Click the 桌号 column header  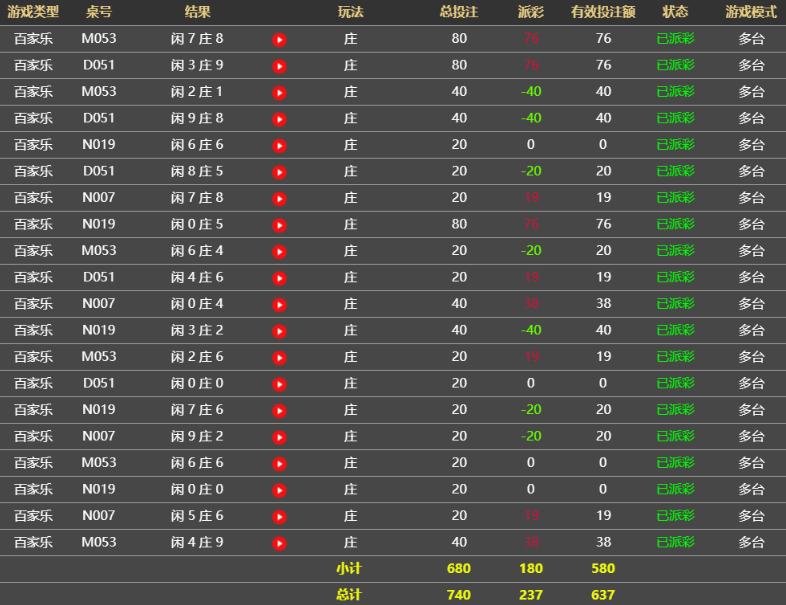coord(99,12)
